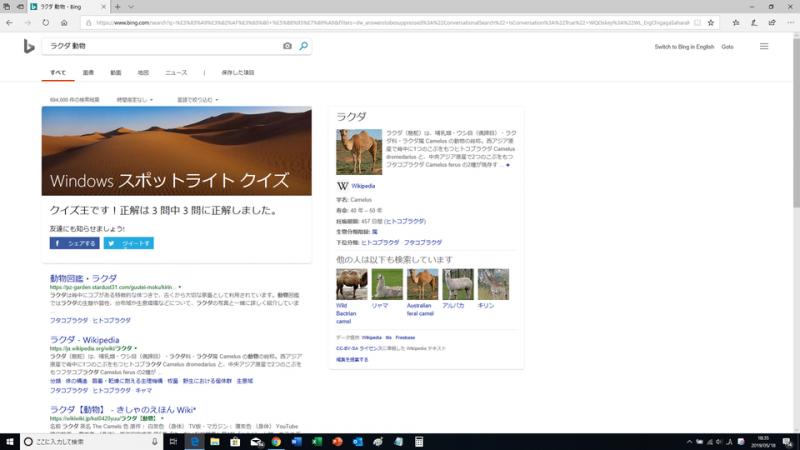Share this page icon
The height and width of the screenshot is (450, 800).
pyautogui.click(x=772, y=22)
